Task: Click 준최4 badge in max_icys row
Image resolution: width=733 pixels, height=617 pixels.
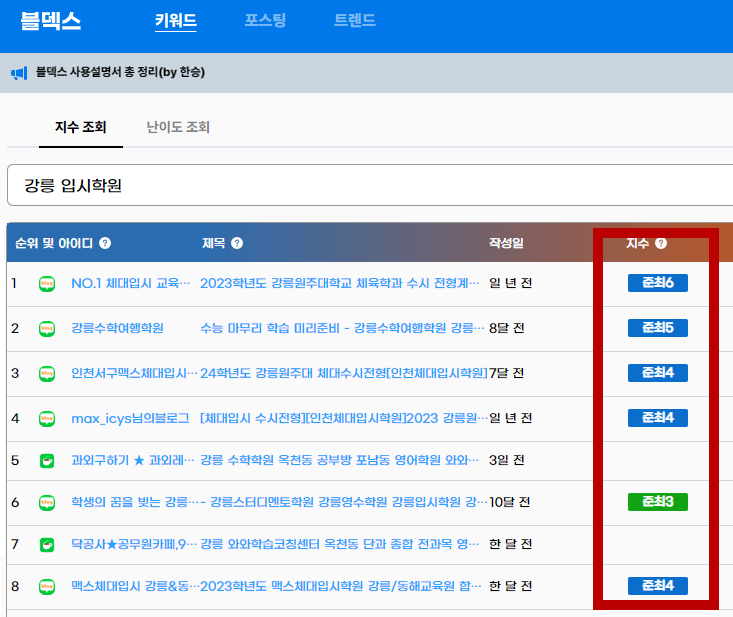Action: (658, 417)
